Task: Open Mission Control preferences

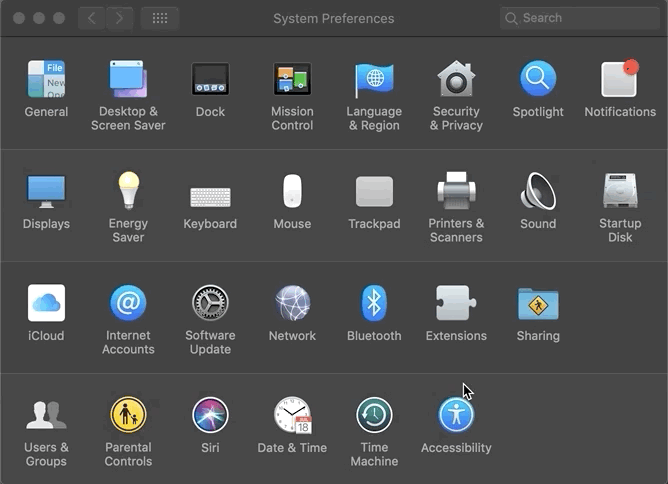Action: tap(292, 80)
